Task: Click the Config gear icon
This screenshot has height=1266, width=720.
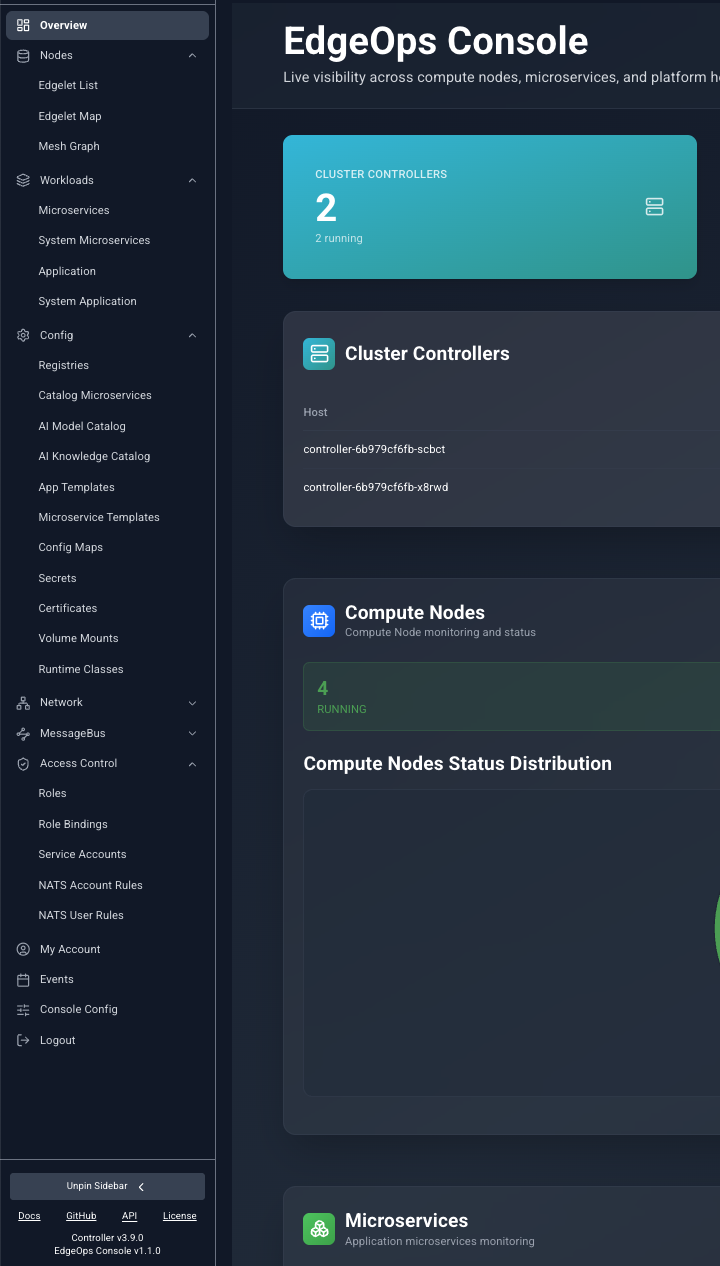Action: (23, 335)
